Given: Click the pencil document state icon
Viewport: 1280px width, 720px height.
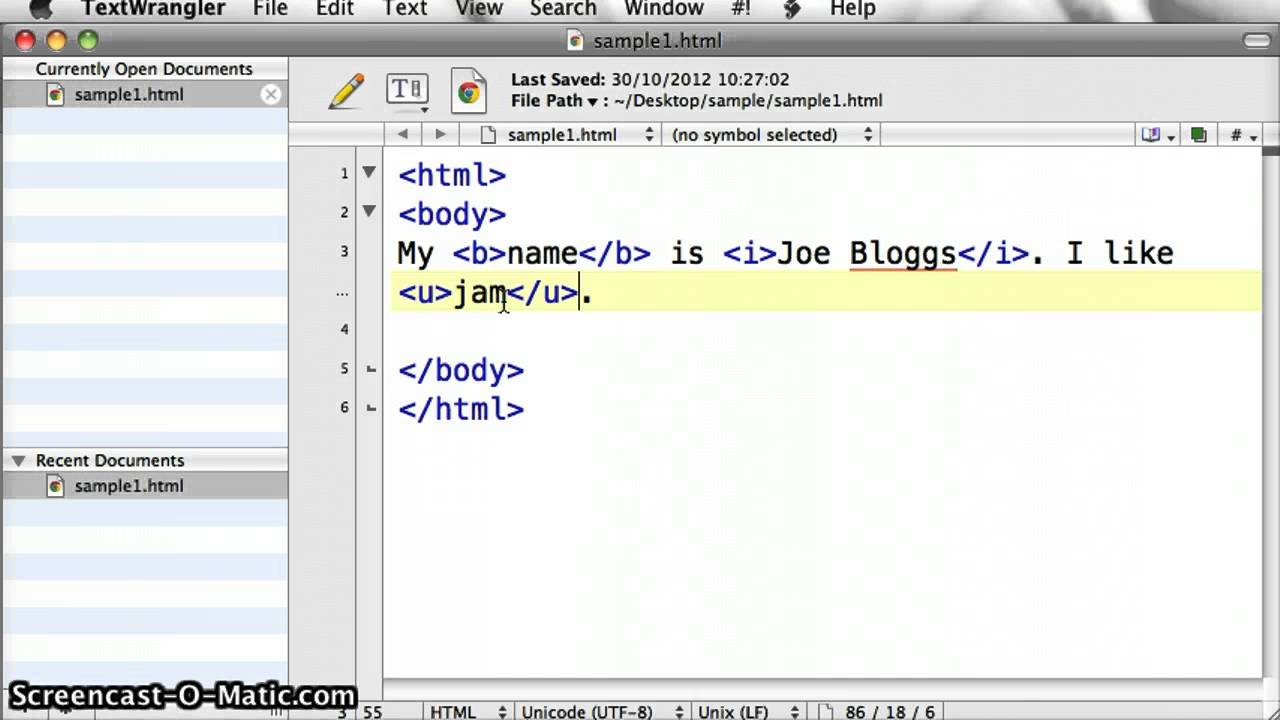Looking at the screenshot, I should (x=346, y=91).
